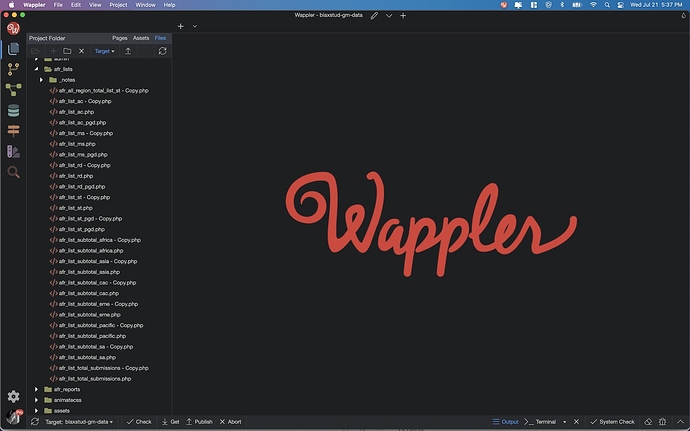Open the Apple menu
The width and height of the screenshot is (690, 431).
coord(12,5)
